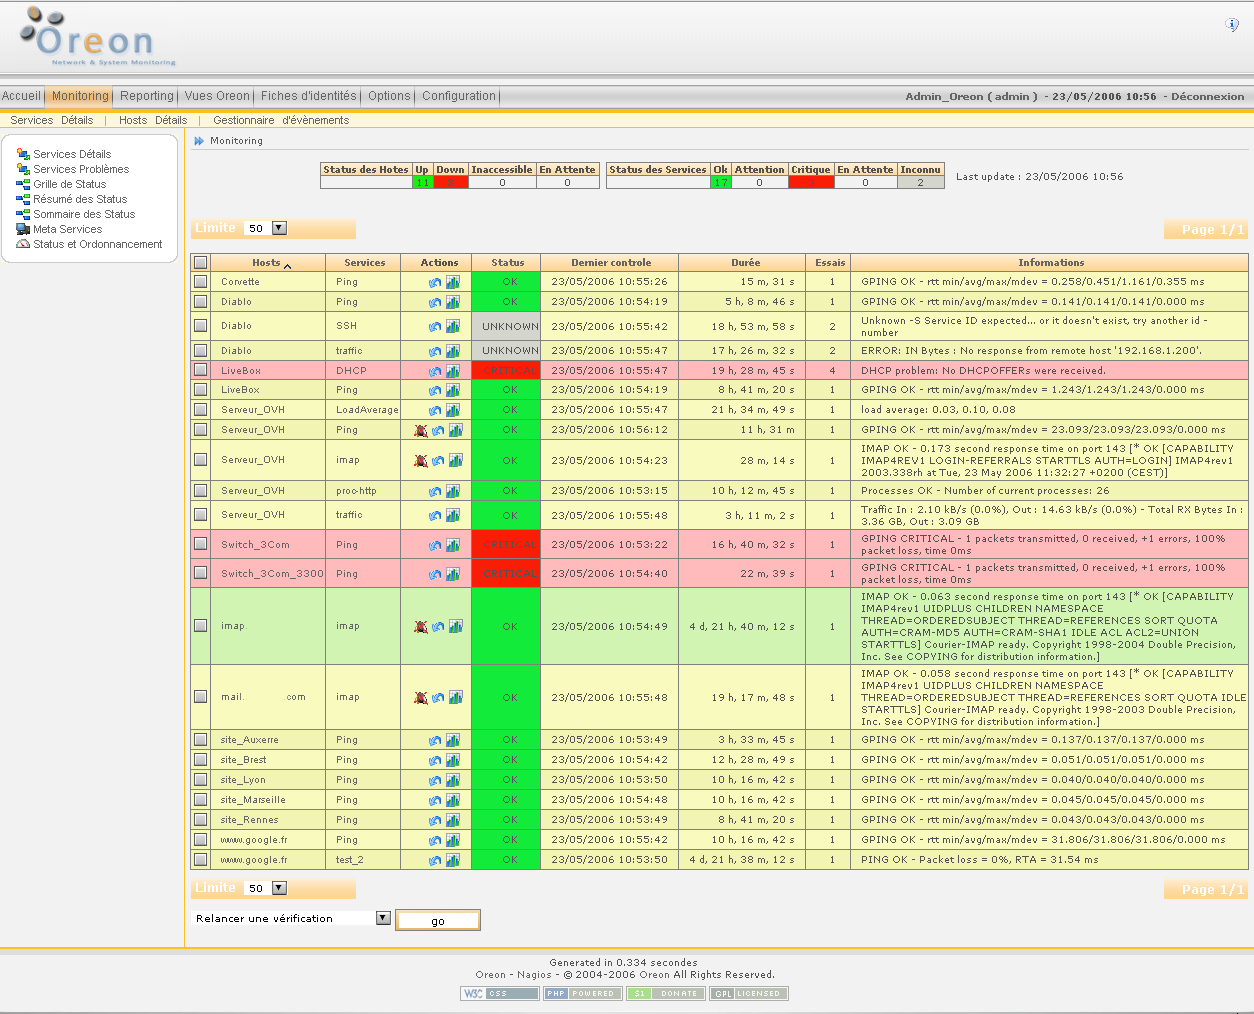Viewport: 1254px width, 1014px height.
Task: Open the graph icon for Diablo SSH
Action: (453, 326)
